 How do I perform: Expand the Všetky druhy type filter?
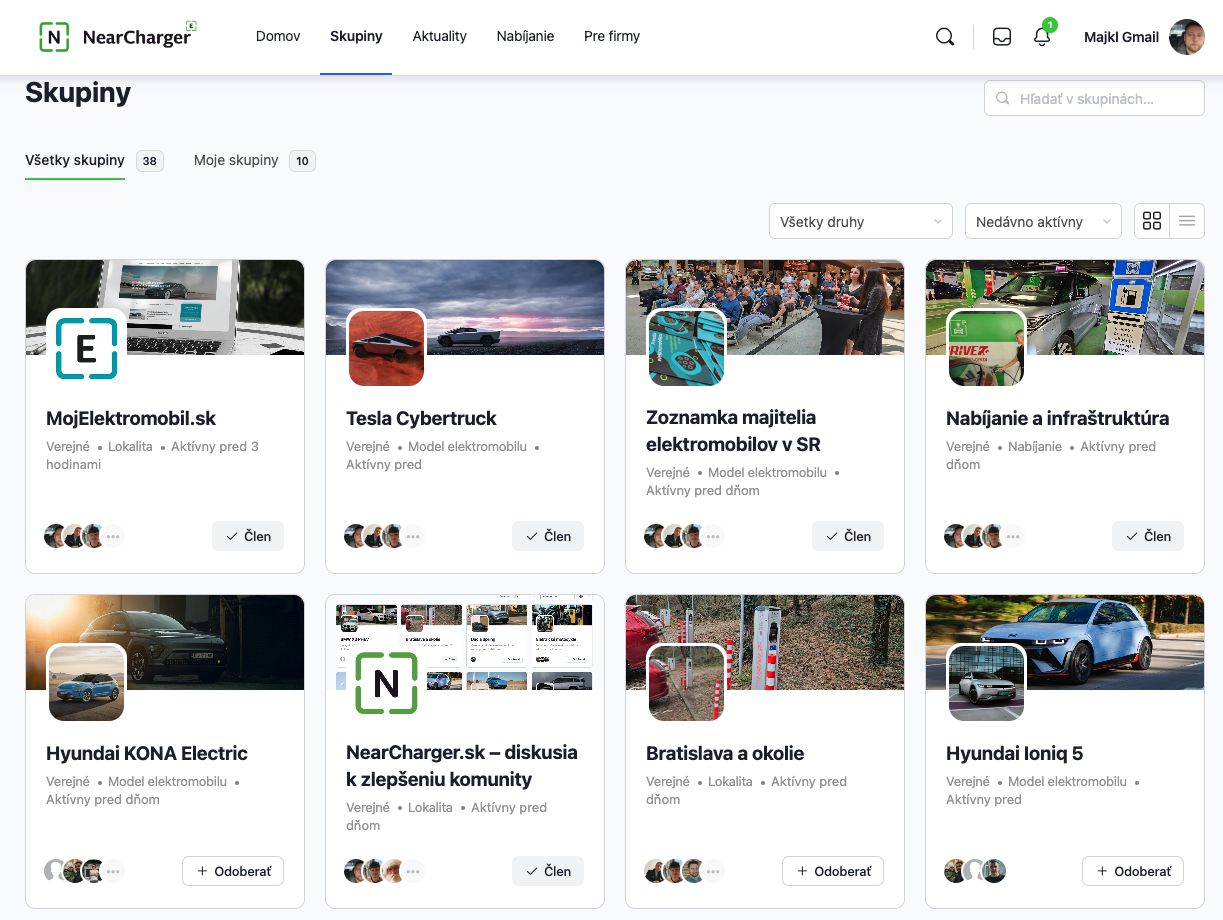[861, 221]
